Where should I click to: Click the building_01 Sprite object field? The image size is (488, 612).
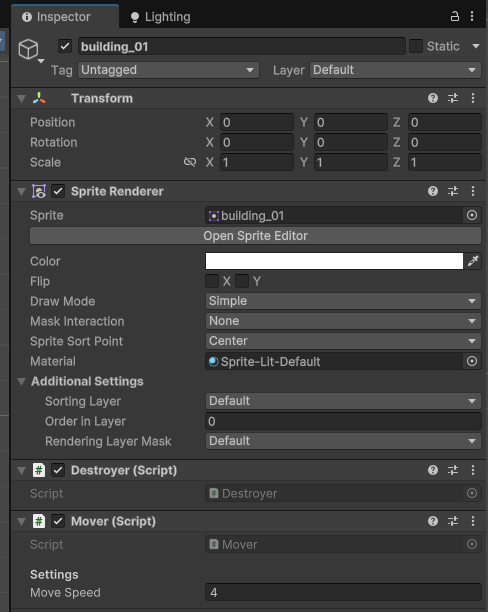334,215
